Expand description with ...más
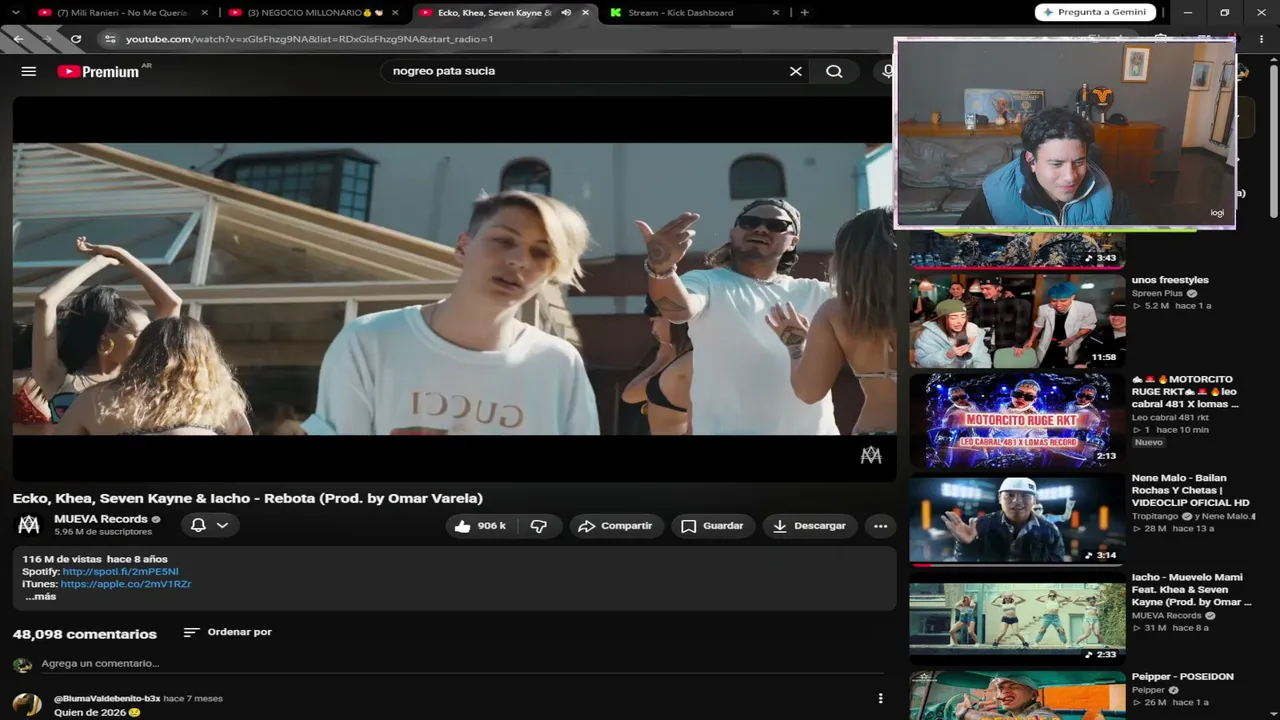This screenshot has height=720, width=1280. (40, 596)
